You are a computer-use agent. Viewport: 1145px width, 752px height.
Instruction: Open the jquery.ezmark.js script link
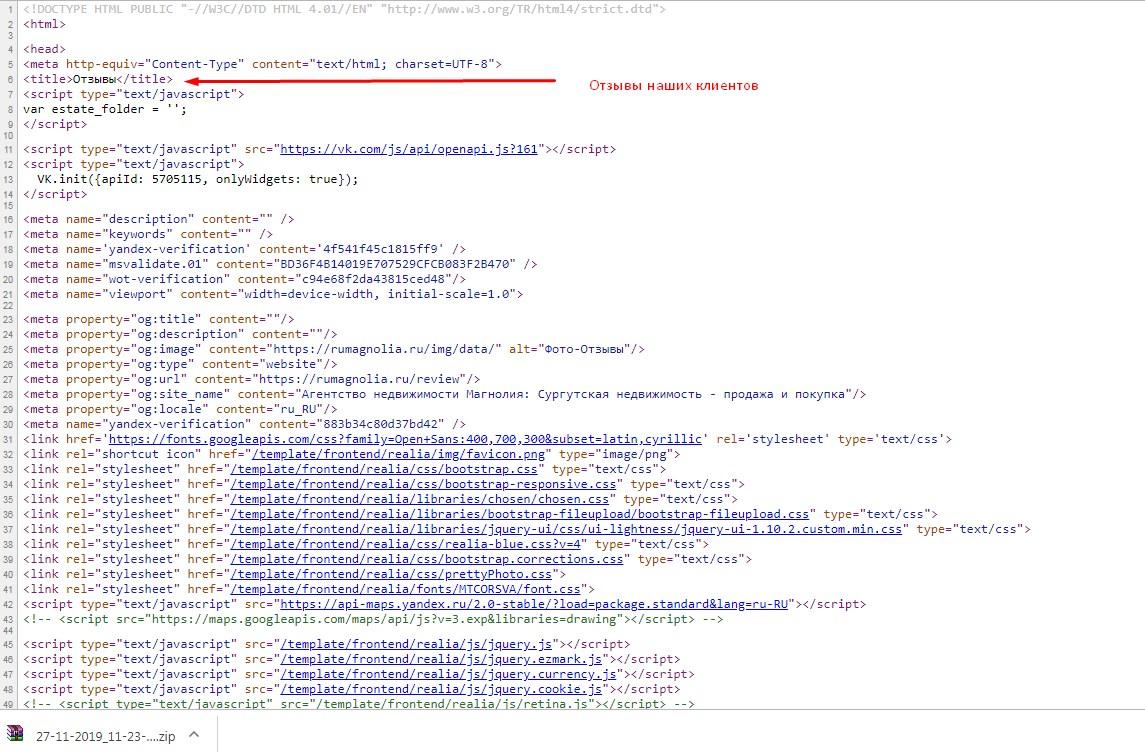pyautogui.click(x=441, y=659)
